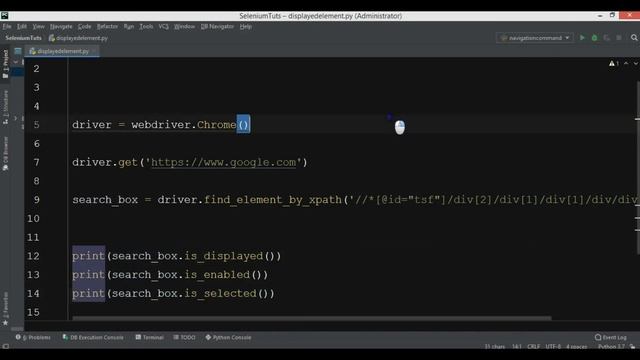Screen dimensions: 640x360
Task: Click the Debug bug icon
Action: [595, 38]
